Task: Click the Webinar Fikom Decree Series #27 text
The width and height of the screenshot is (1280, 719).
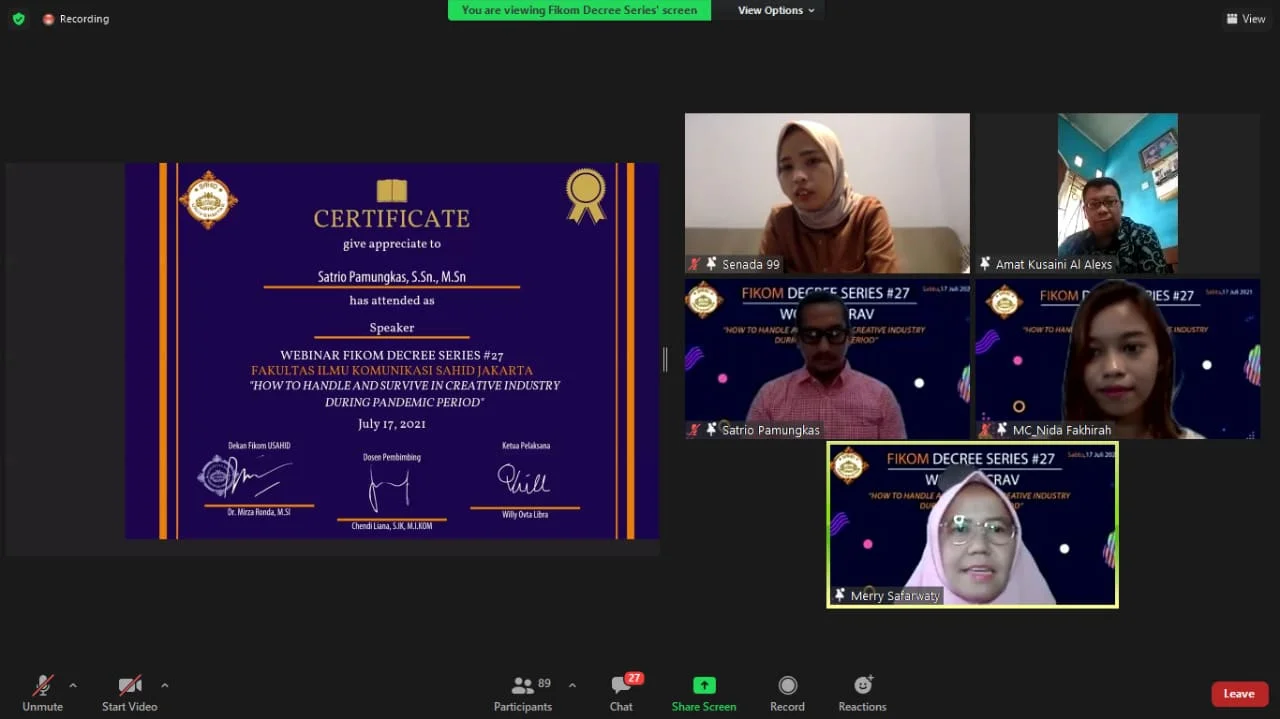Action: tap(392, 355)
